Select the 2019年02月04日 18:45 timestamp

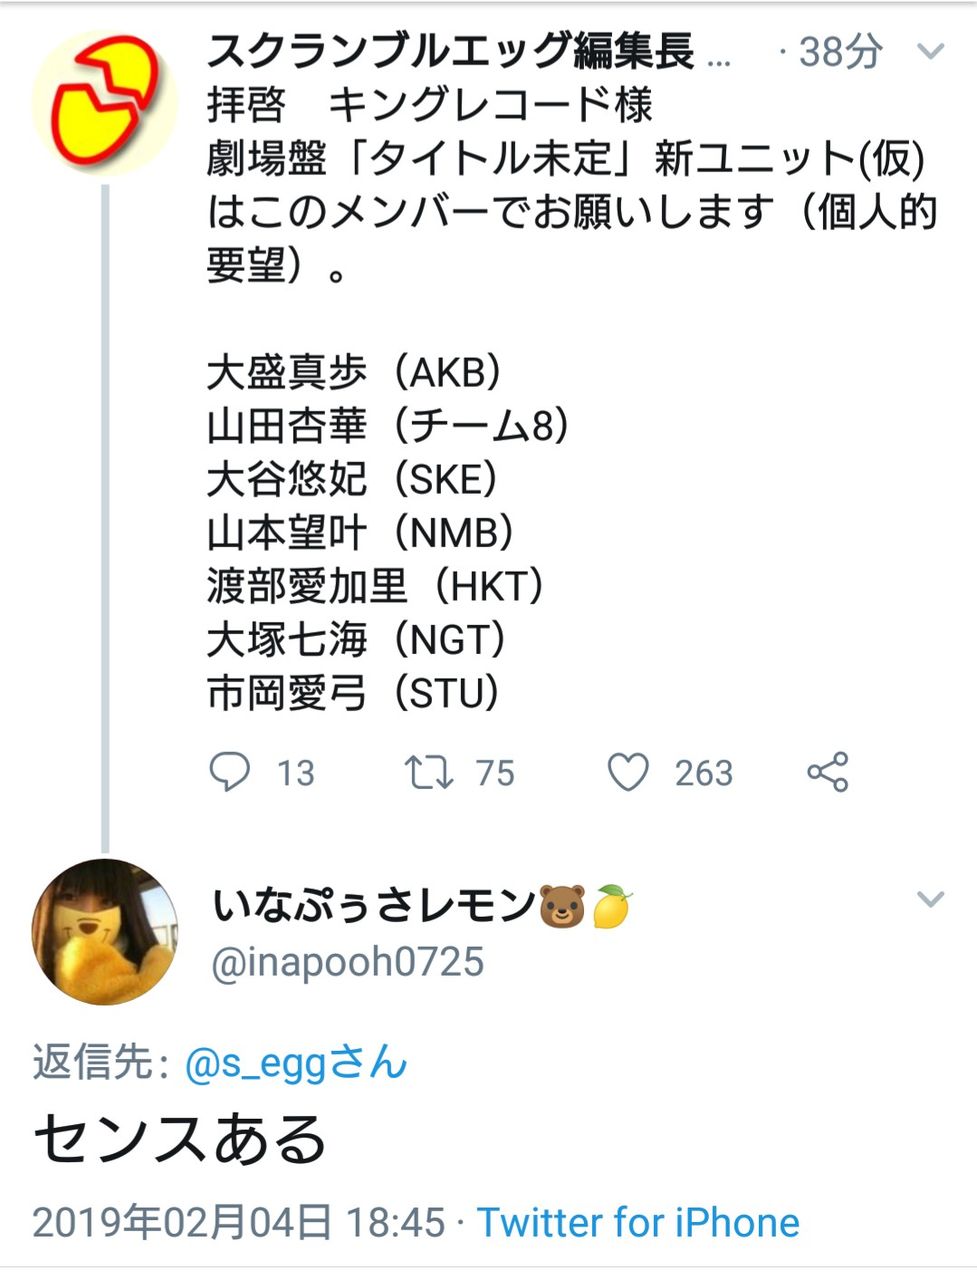point(239,1222)
